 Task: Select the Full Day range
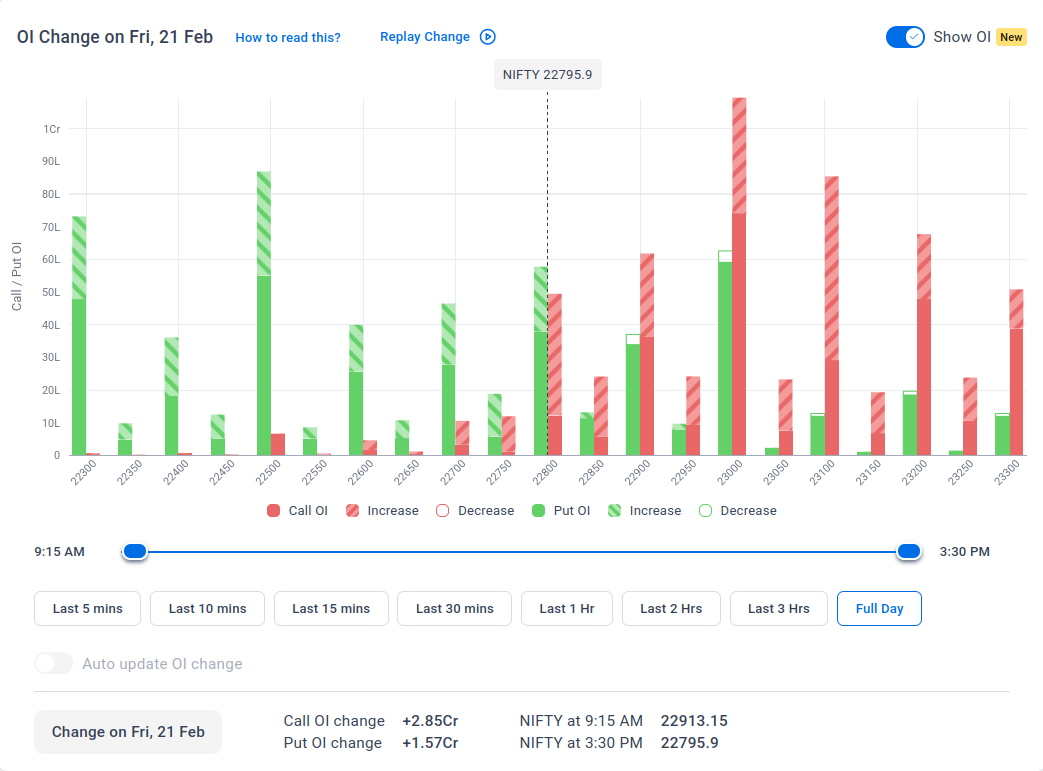click(879, 609)
